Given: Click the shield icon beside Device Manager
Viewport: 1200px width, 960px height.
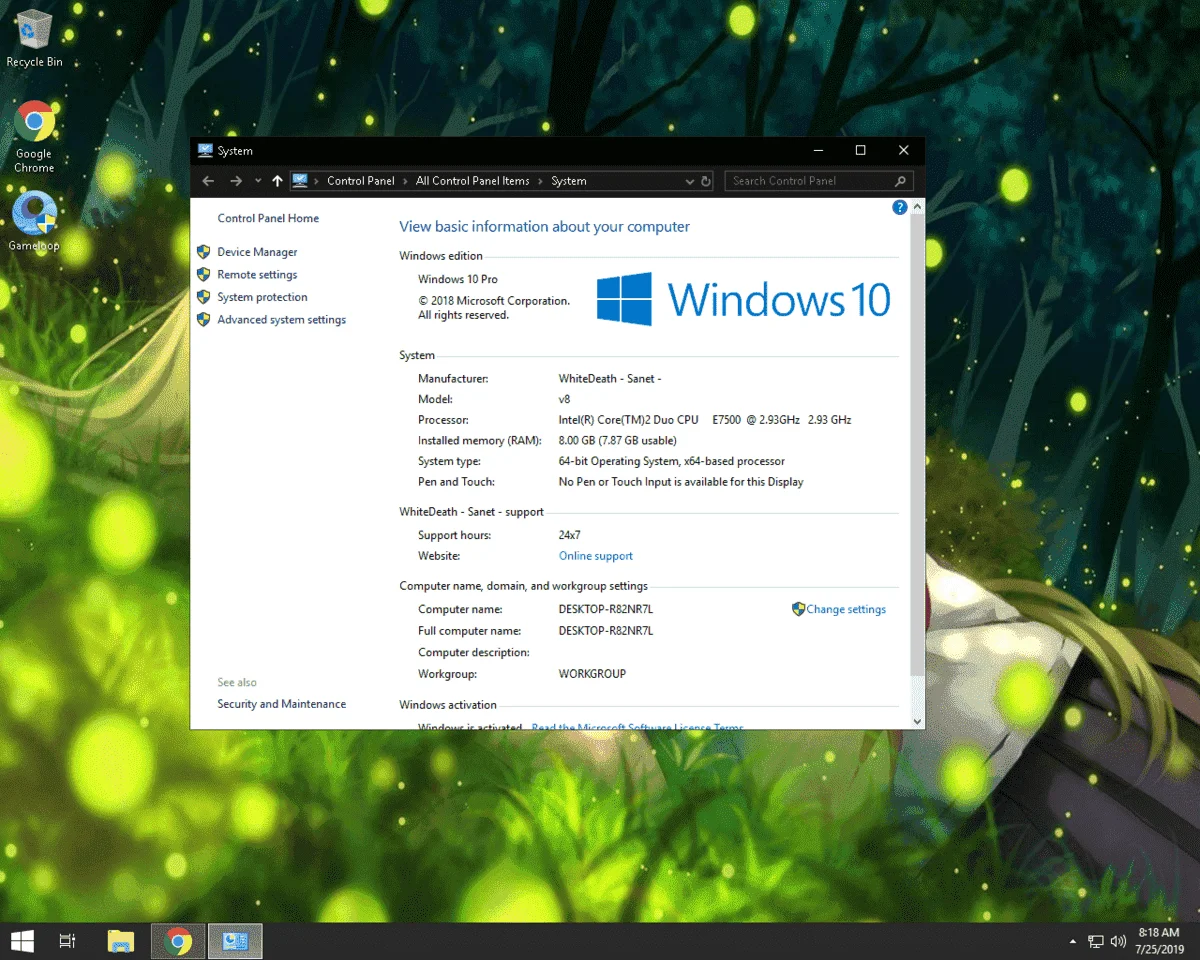Looking at the screenshot, I should pyautogui.click(x=203, y=252).
